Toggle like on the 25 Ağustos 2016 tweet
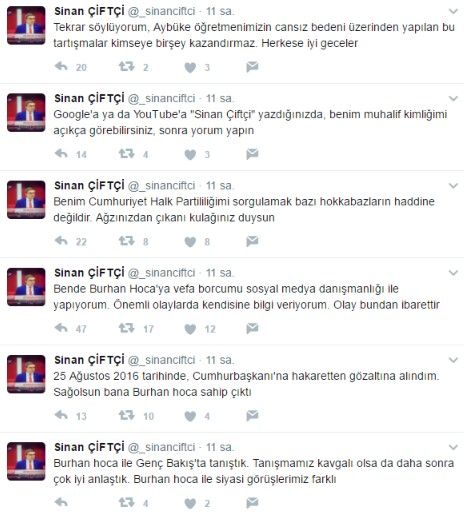The width and height of the screenshot is (464, 530). point(190,416)
